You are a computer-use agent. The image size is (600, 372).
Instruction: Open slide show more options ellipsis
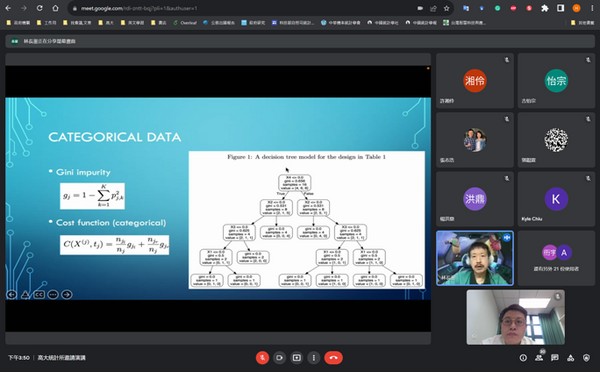coord(53,294)
